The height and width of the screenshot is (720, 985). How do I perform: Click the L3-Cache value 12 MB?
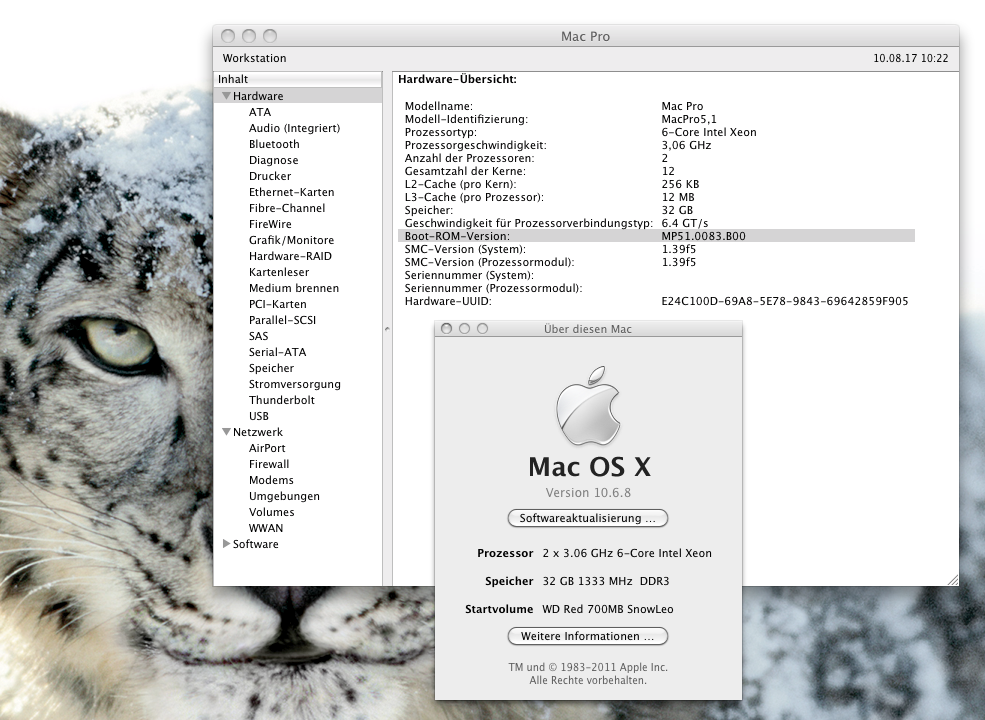678,197
